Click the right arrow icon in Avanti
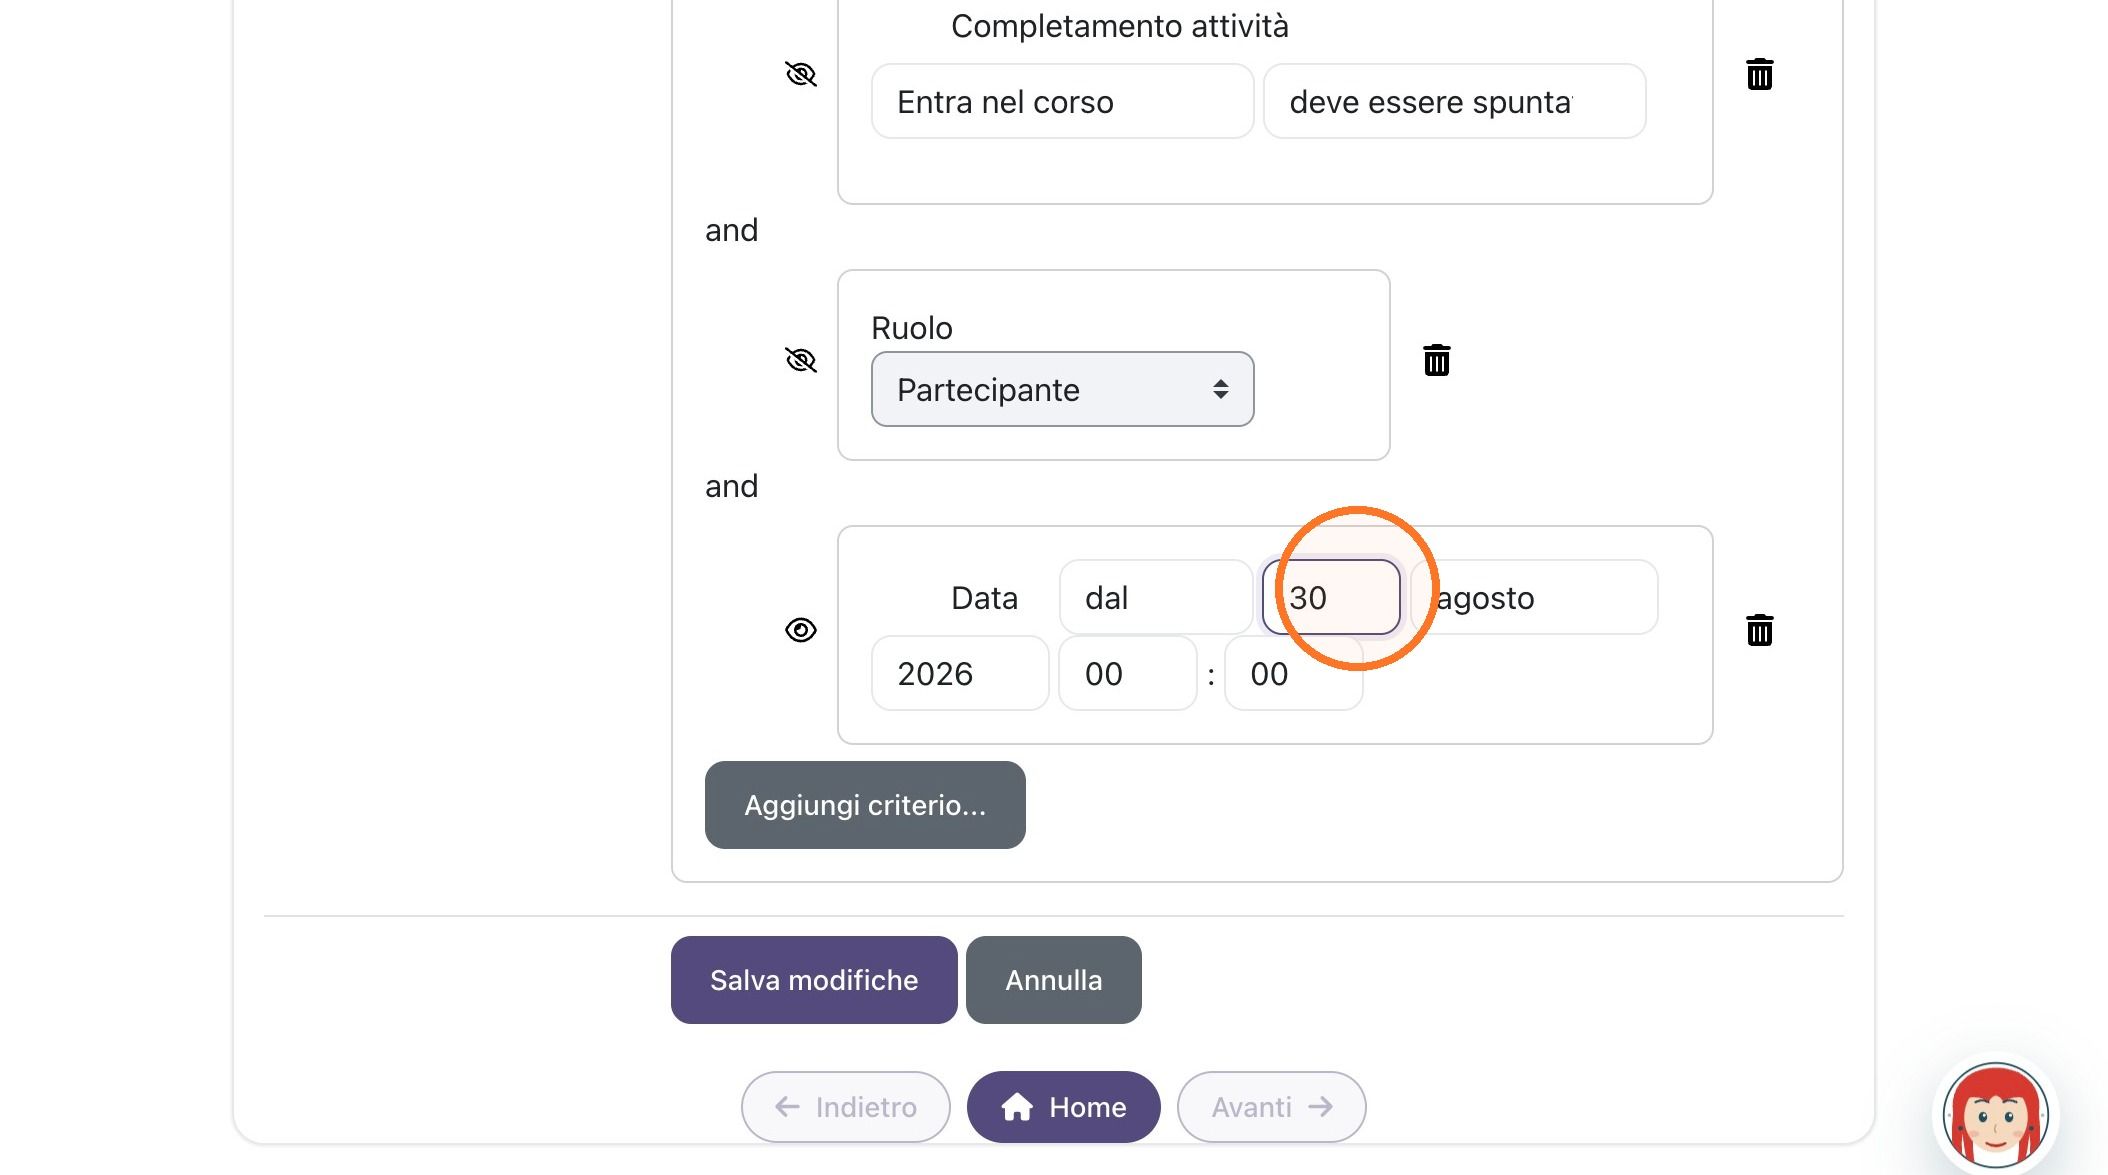The height and width of the screenshot is (1175, 2108). [x=1320, y=1107]
